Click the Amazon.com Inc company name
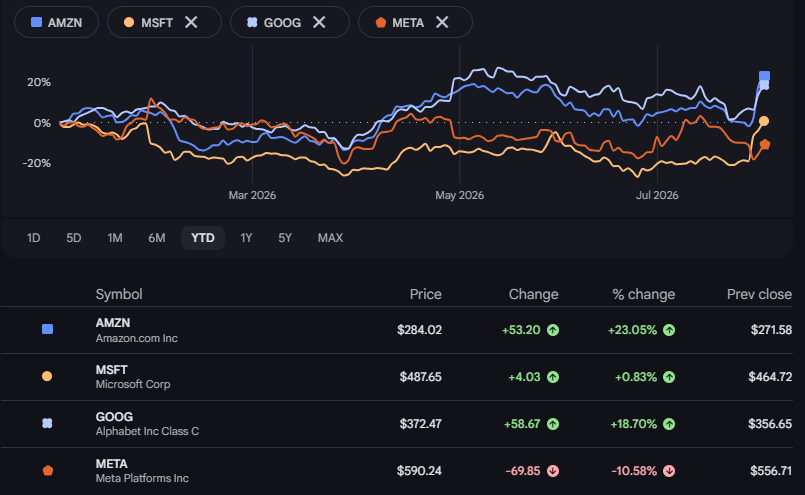The height and width of the screenshot is (495, 805). [x=137, y=338]
